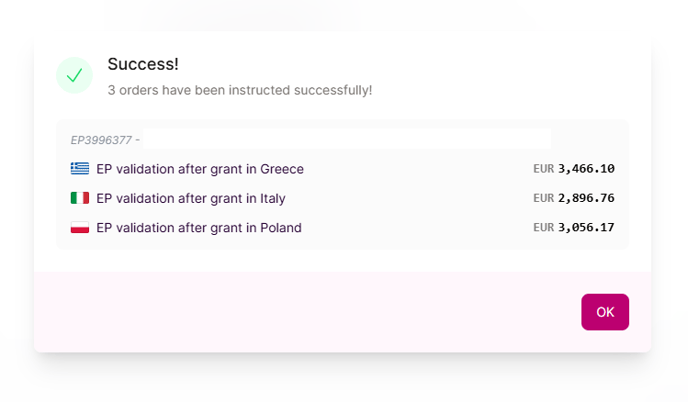Image resolution: width=688 pixels, height=402 pixels.
Task: Click the EUR label in Italy row
Action: coord(543,198)
